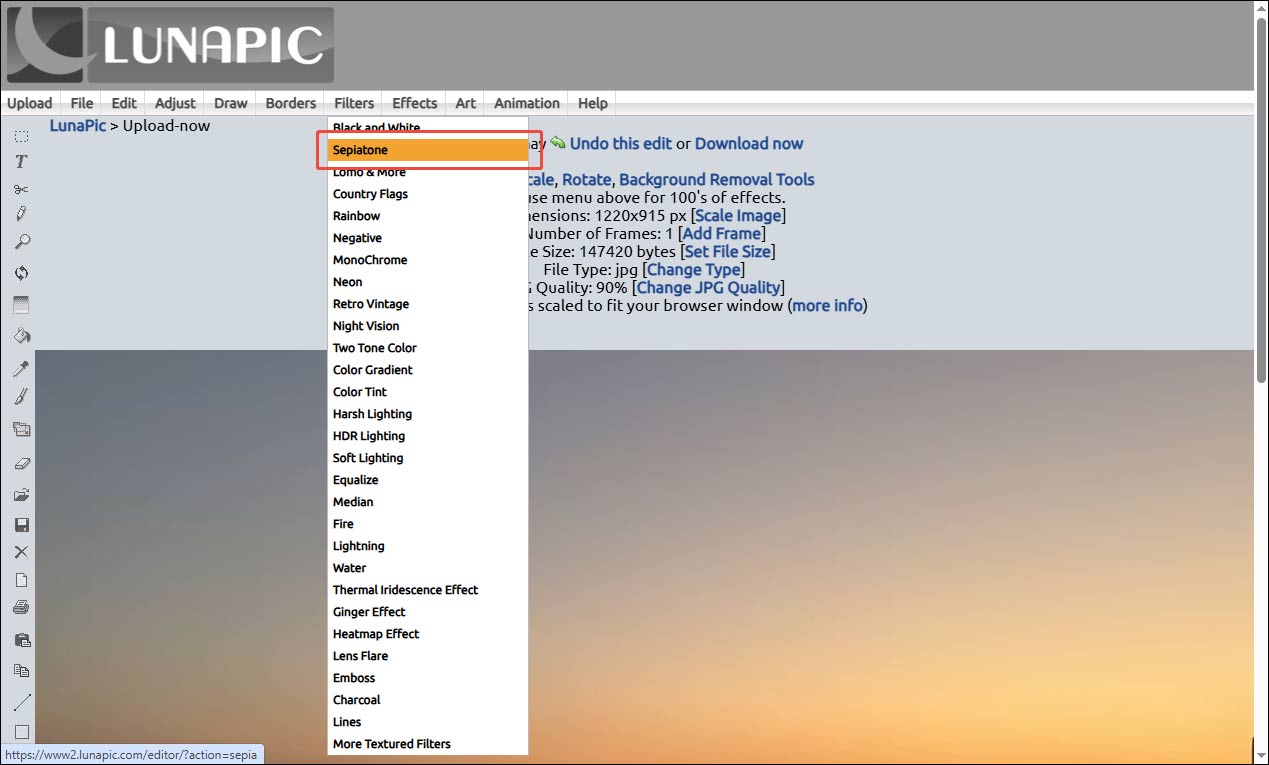Select the Eraser tool
The image size is (1269, 765).
[x=22, y=462]
